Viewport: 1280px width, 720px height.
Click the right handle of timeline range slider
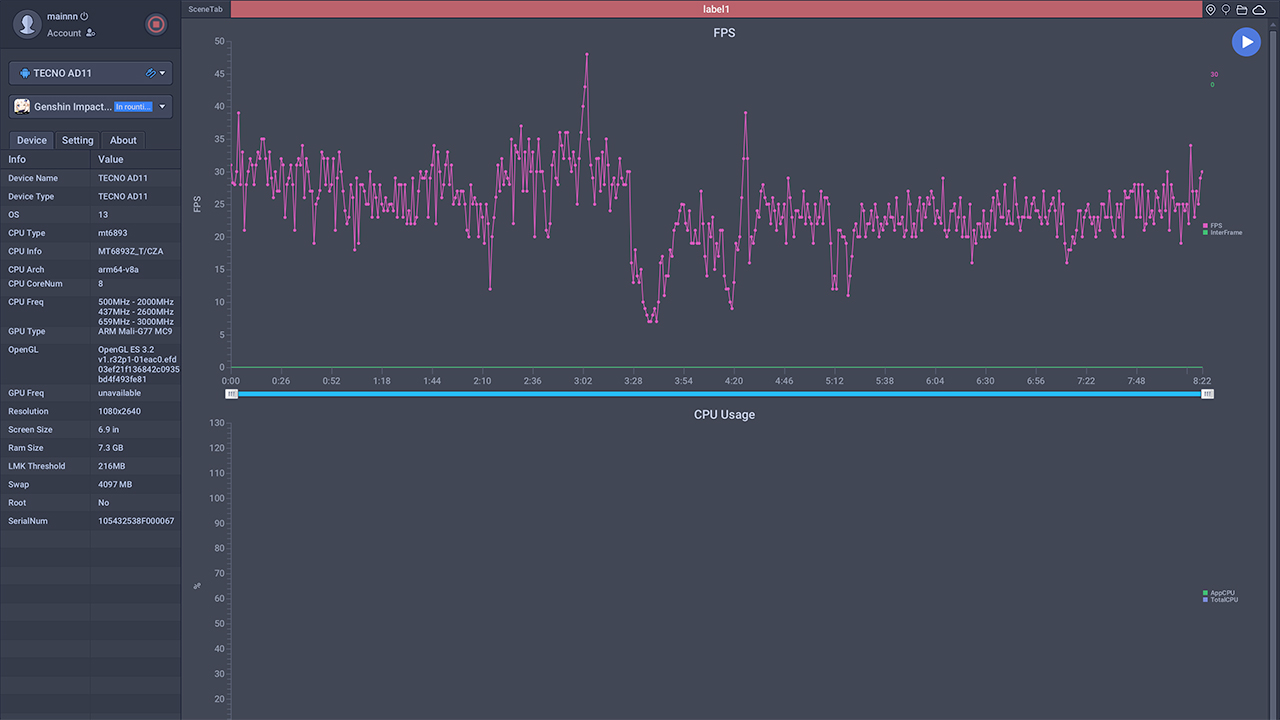1207,394
